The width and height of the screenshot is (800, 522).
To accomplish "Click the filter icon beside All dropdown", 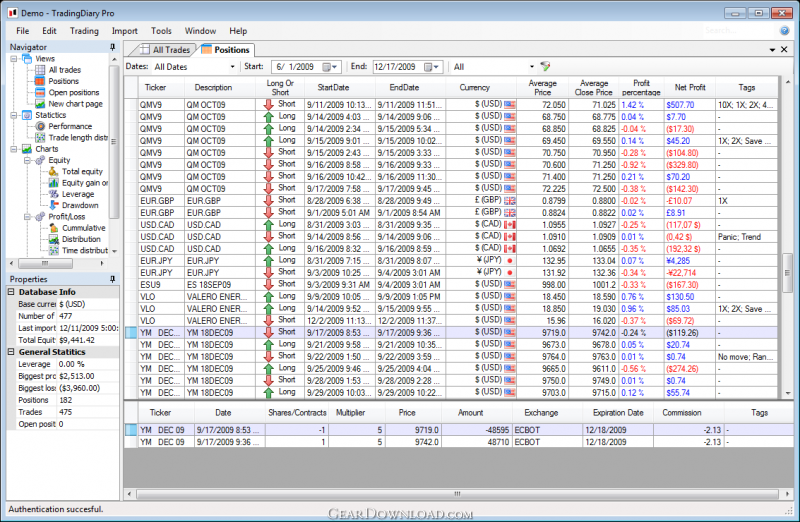I will click(x=545, y=66).
